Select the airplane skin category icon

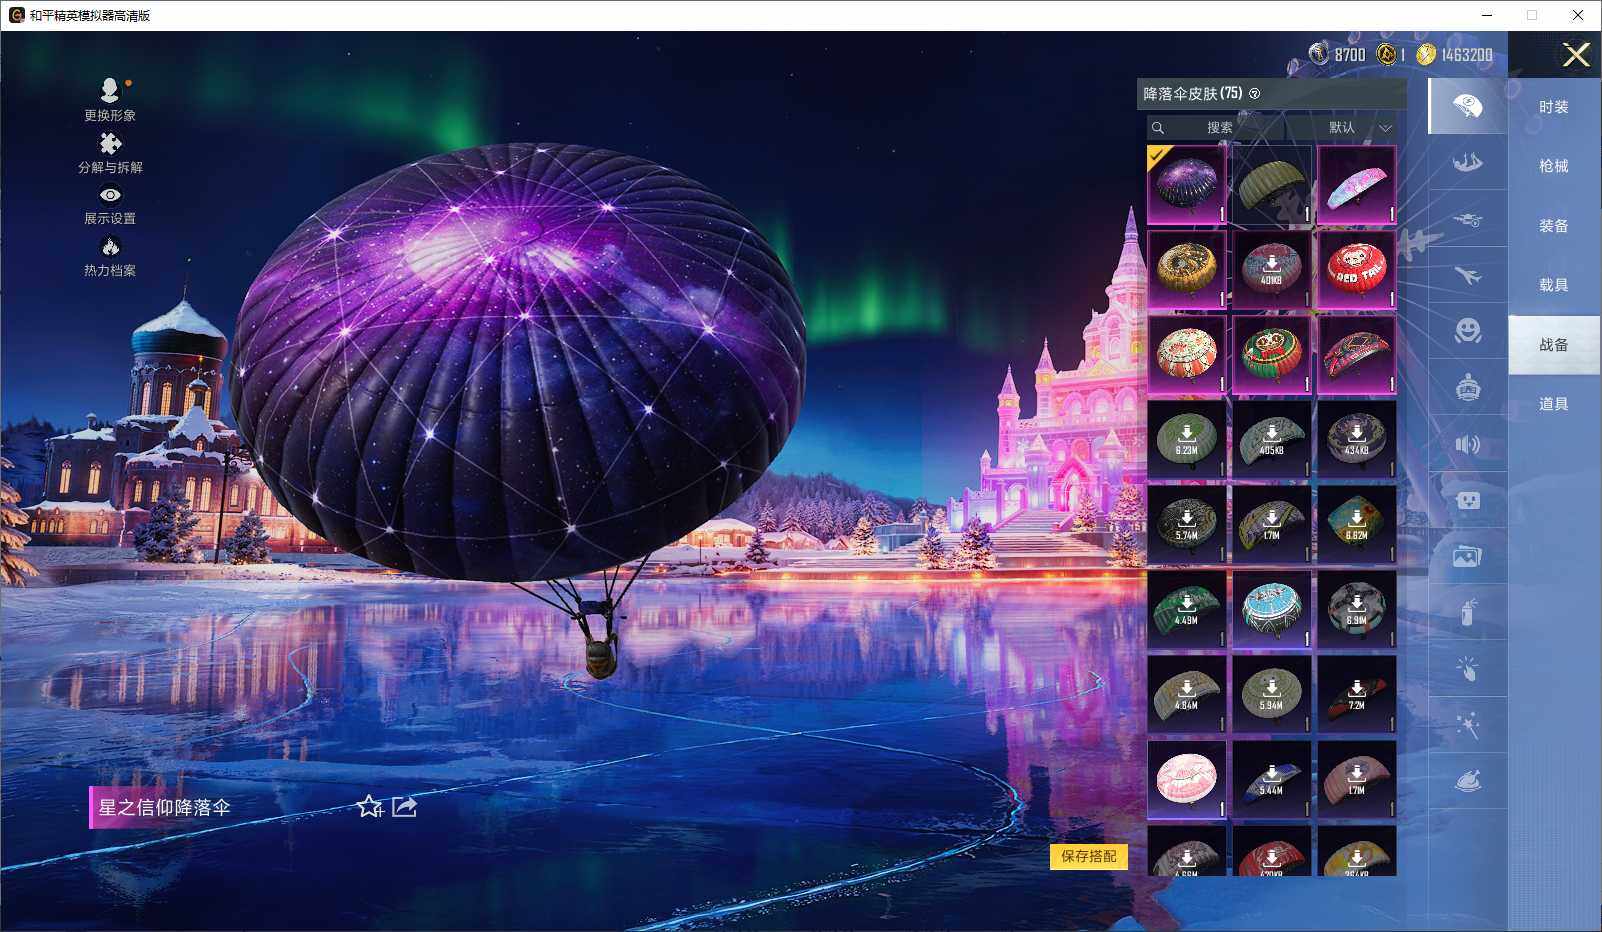pos(1467,275)
